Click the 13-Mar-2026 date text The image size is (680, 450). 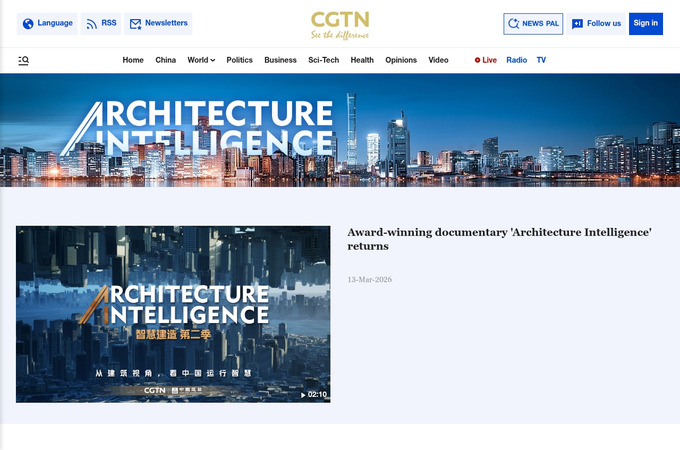click(369, 280)
